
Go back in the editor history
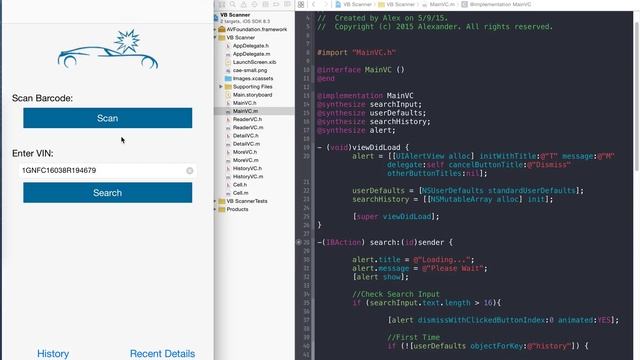pos(313,4)
